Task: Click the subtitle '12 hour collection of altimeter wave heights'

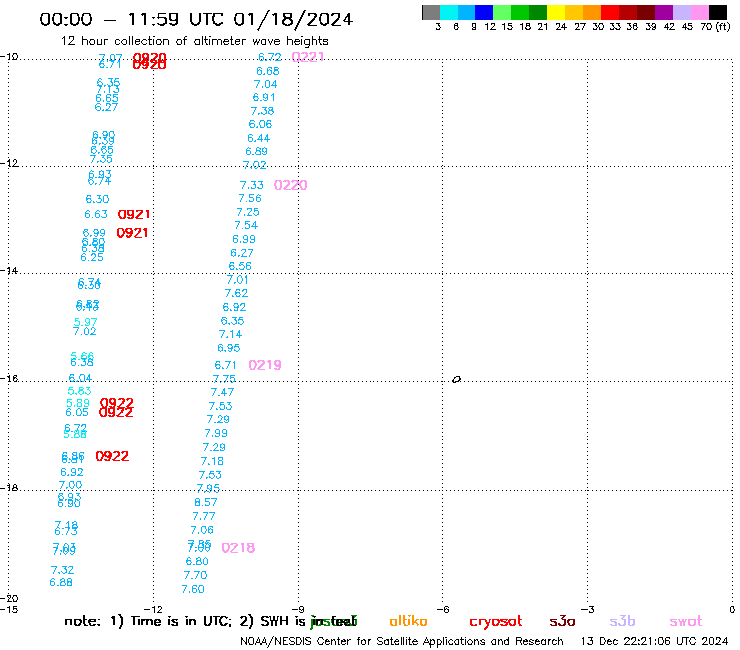Action: coord(194,41)
